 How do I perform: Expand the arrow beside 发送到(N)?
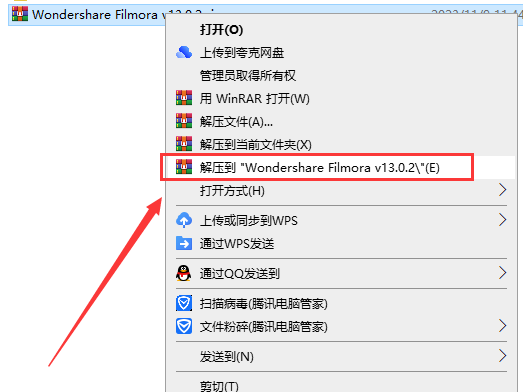click(503, 355)
